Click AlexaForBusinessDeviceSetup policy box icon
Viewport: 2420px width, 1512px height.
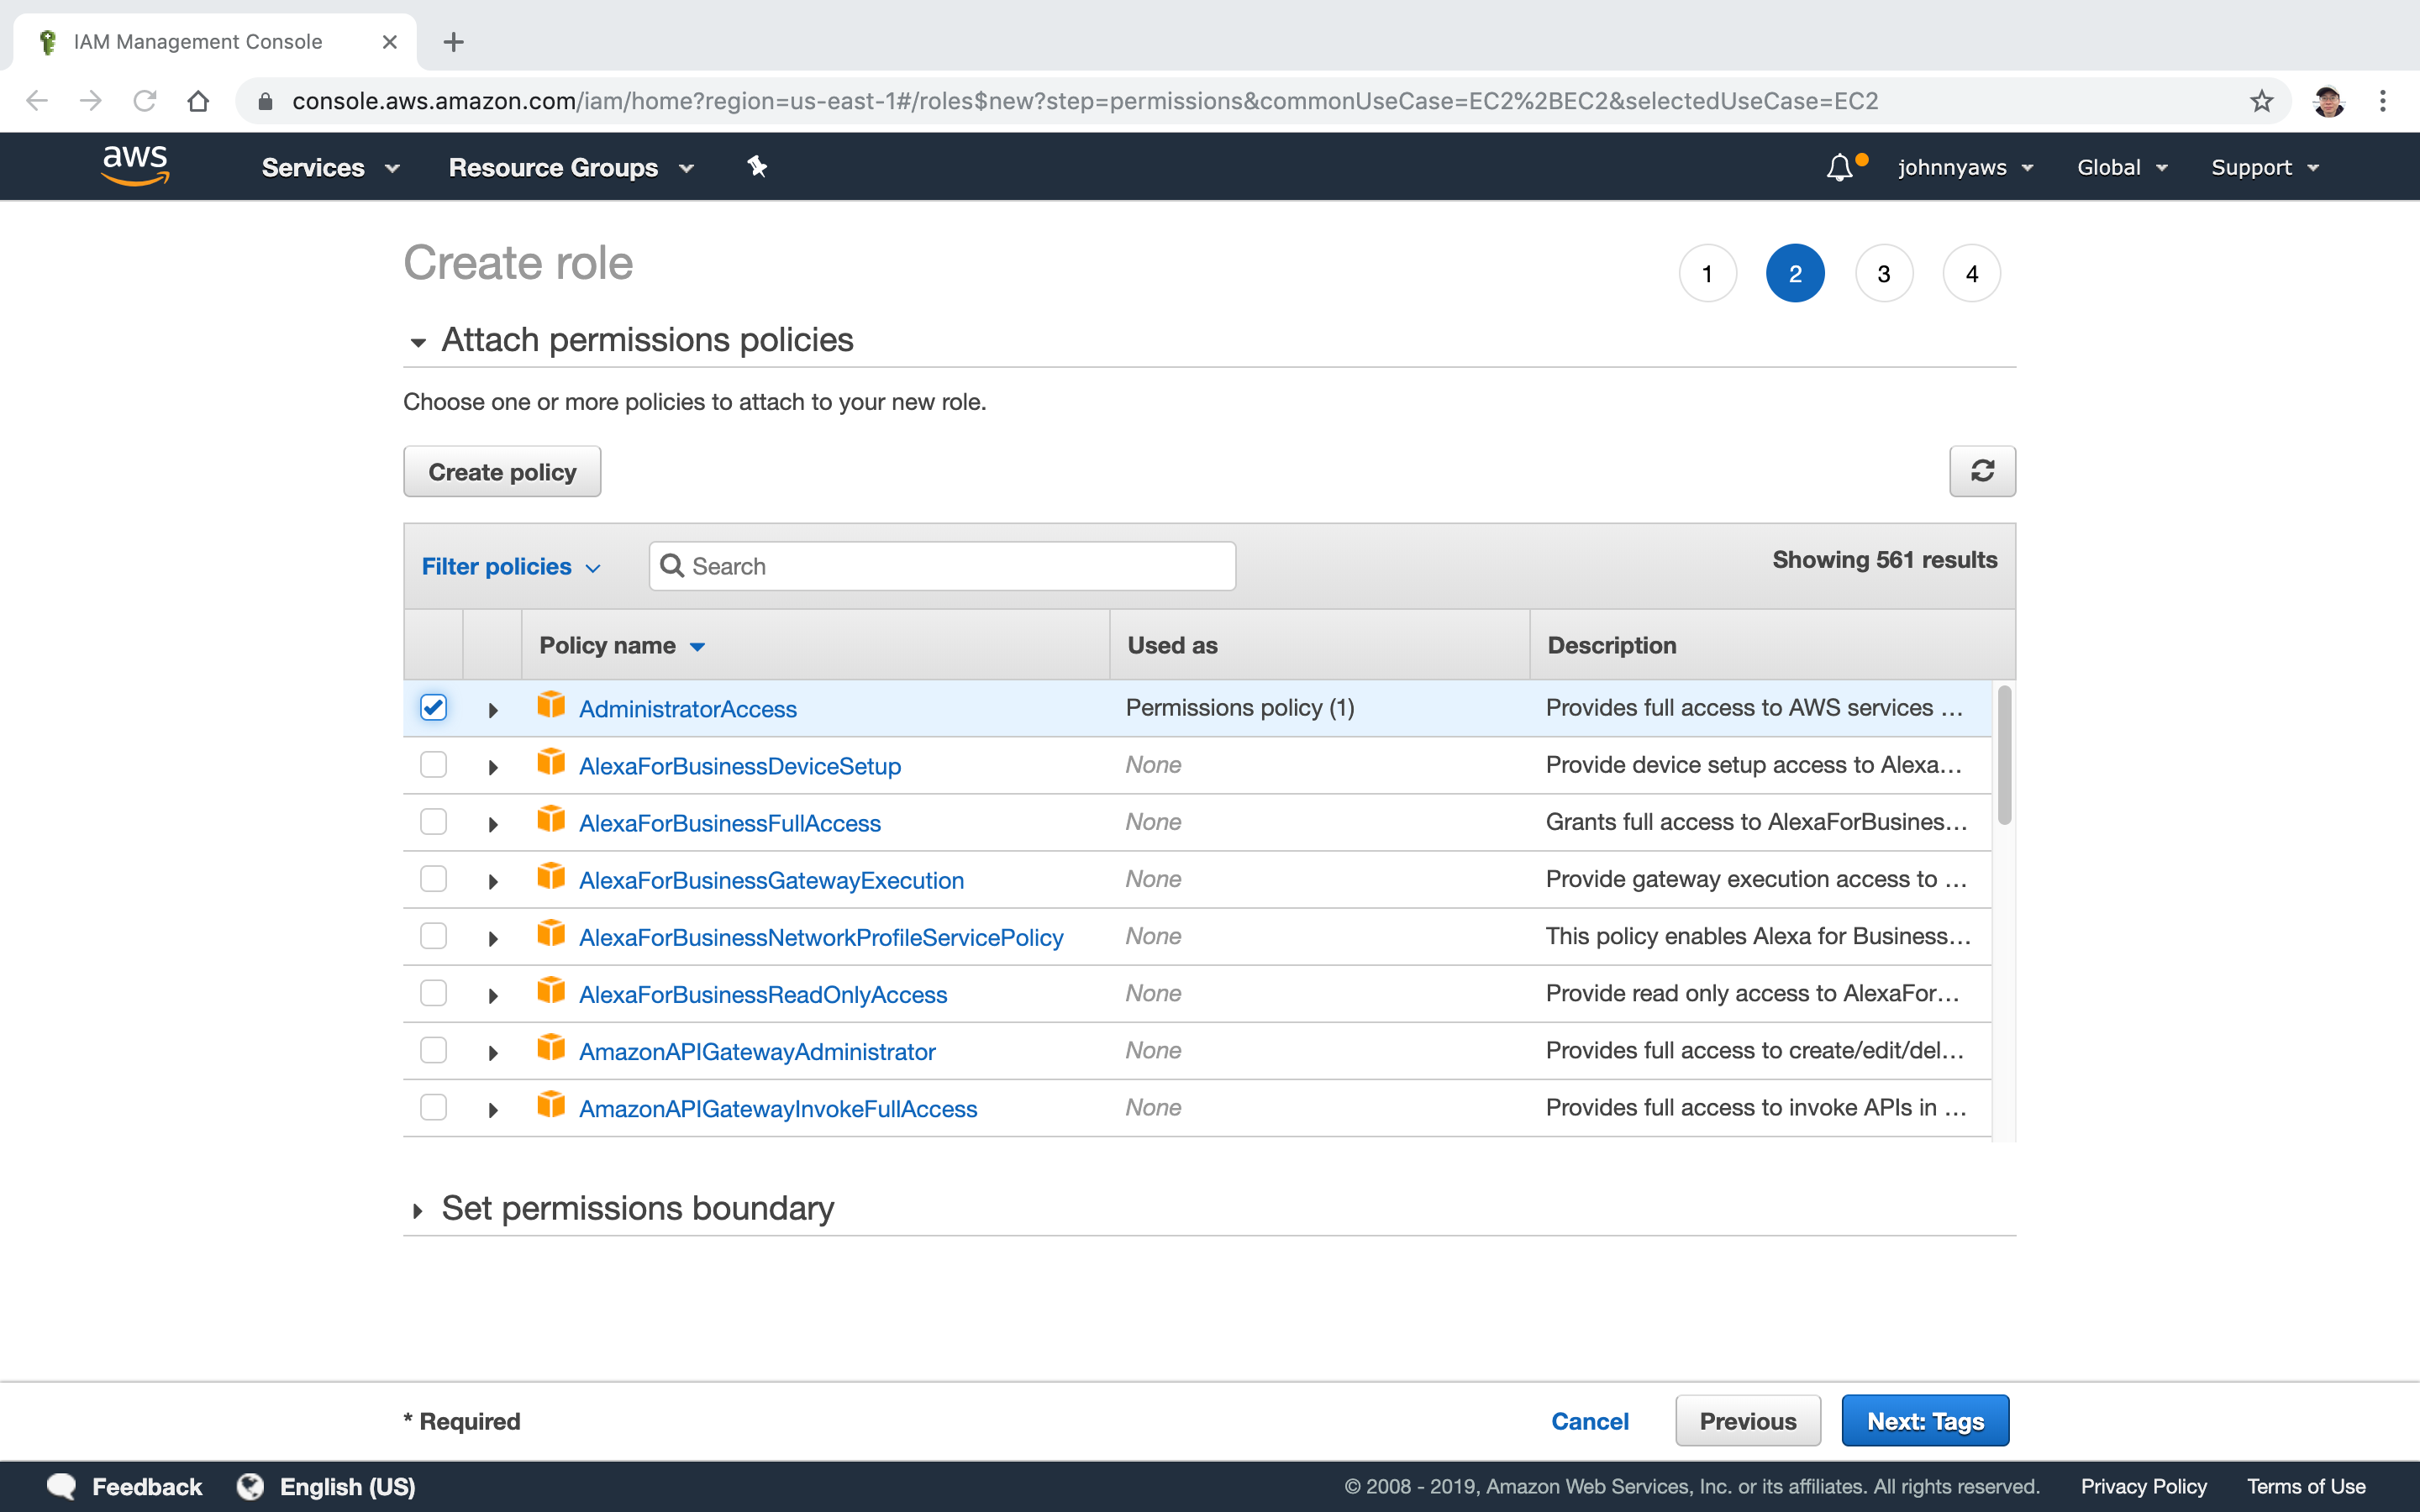pyautogui.click(x=551, y=762)
